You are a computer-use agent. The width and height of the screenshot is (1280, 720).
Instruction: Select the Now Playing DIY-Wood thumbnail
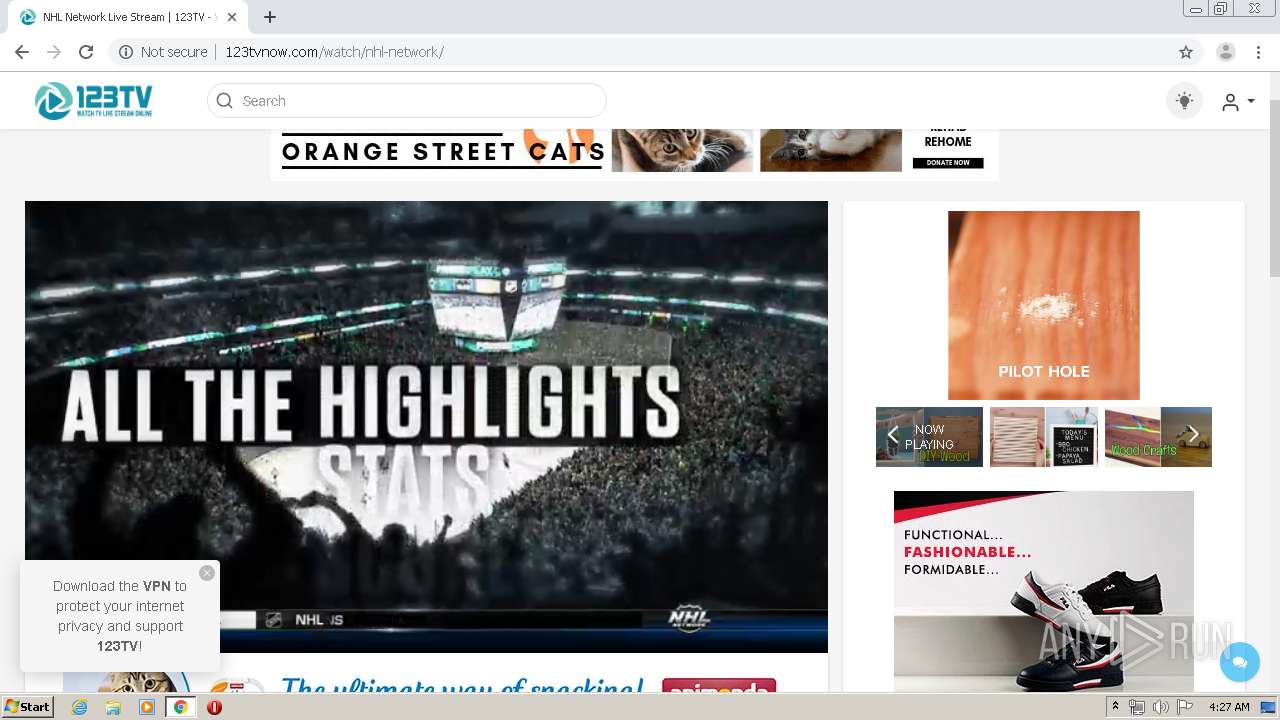click(x=929, y=437)
